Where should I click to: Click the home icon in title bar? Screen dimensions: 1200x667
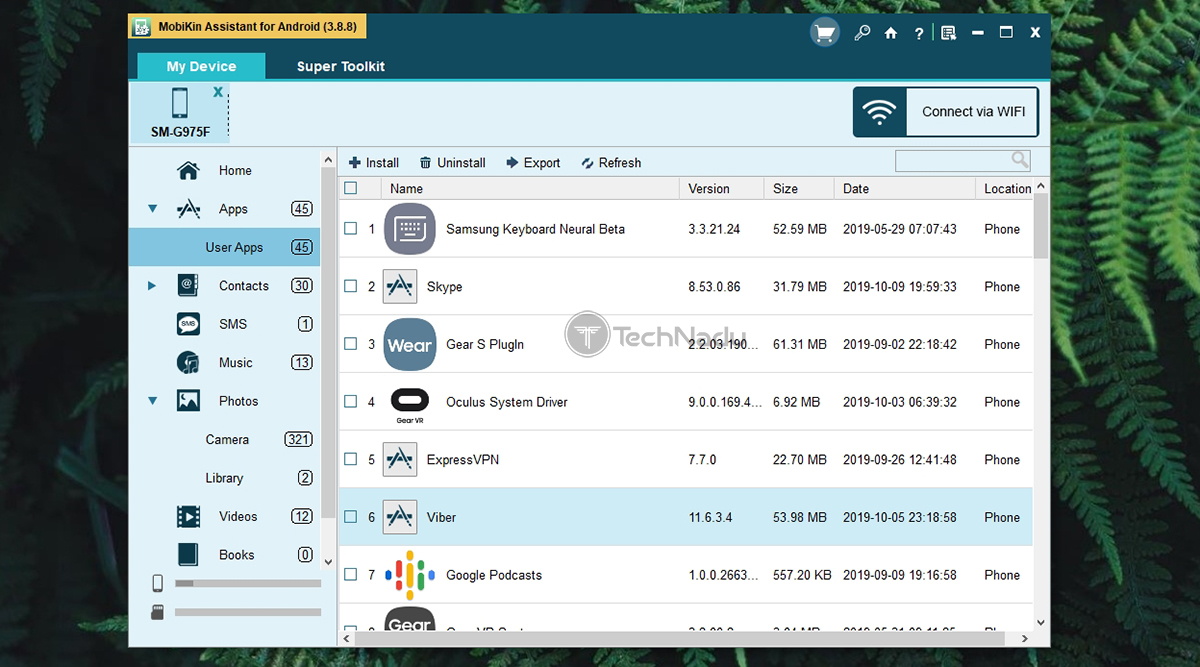click(x=890, y=33)
